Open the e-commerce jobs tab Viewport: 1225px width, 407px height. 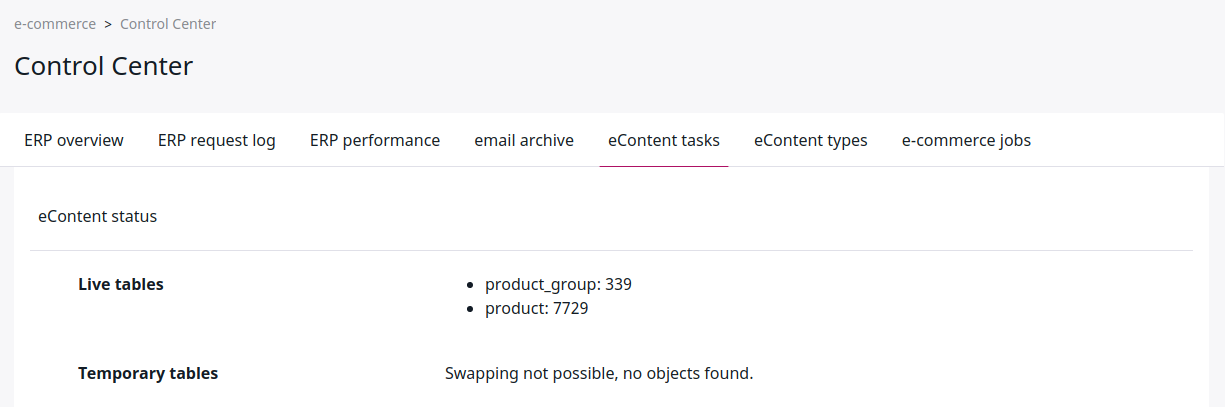point(966,140)
